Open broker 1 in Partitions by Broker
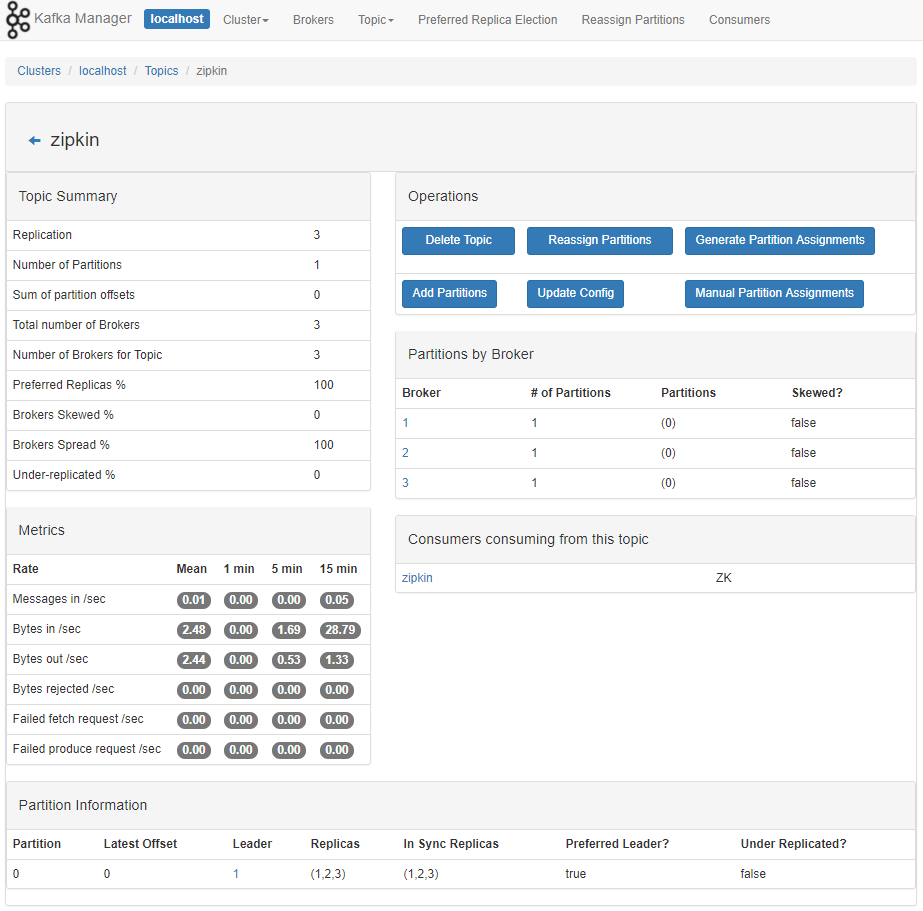 pyautogui.click(x=406, y=423)
